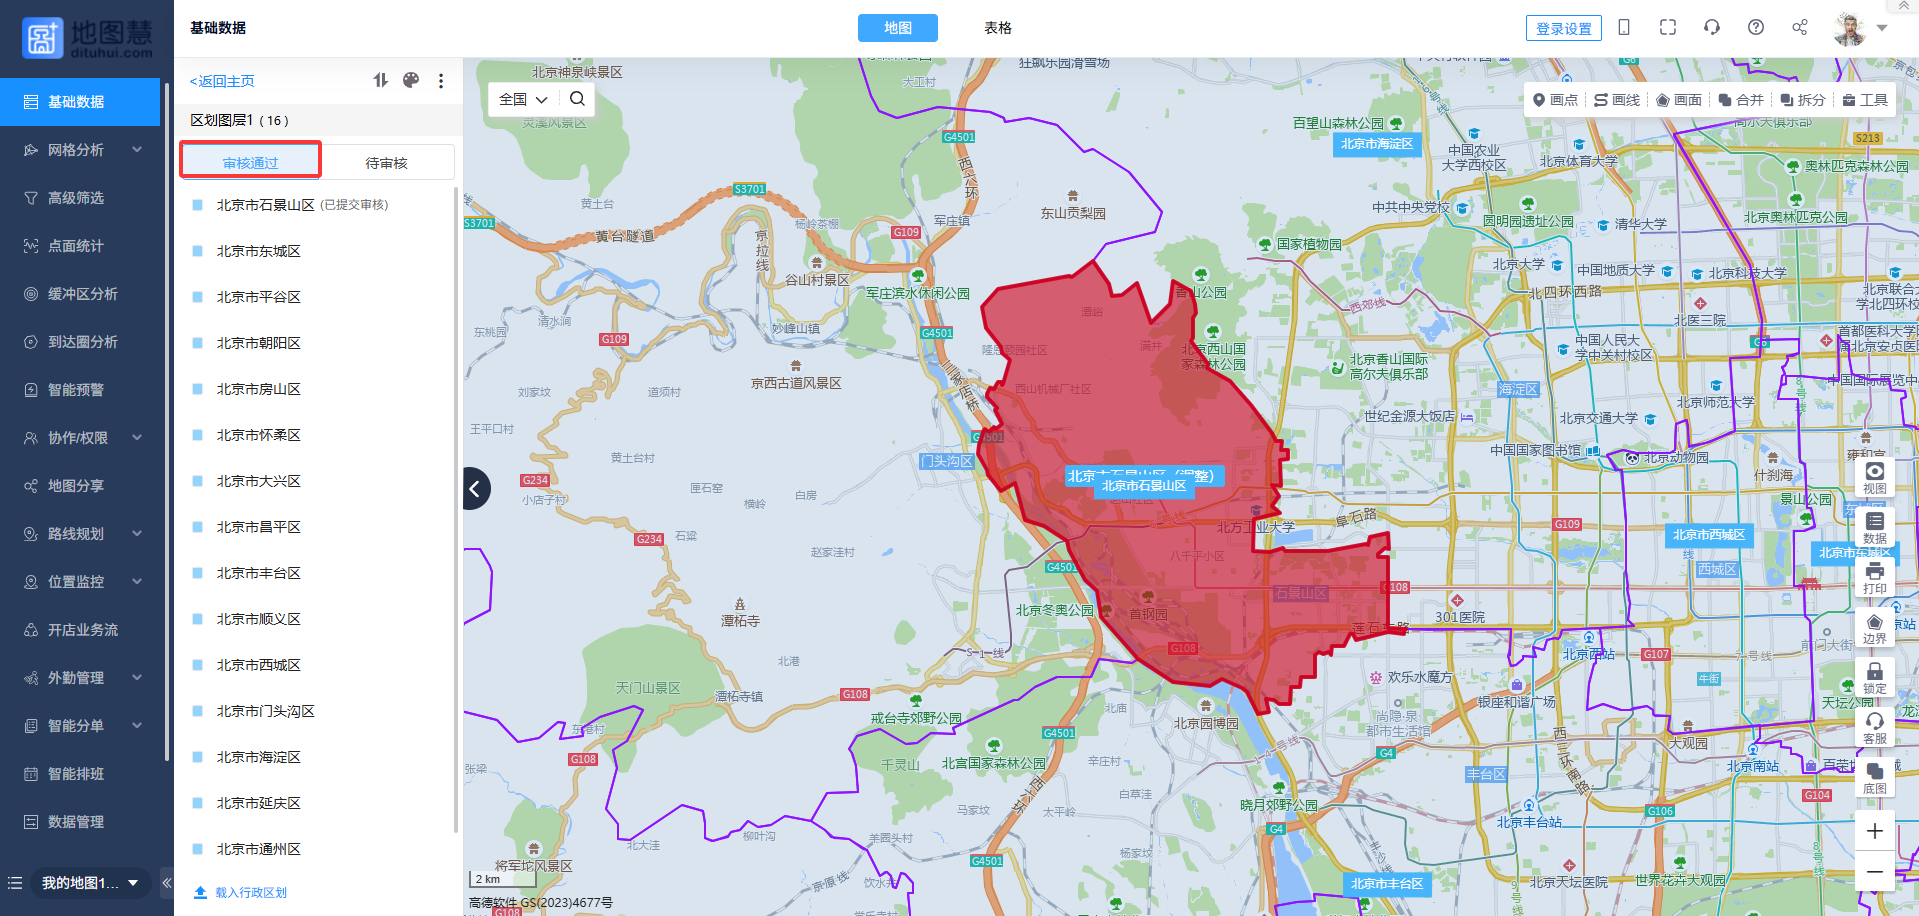
Task: Switch to the 表格 tab
Action: (997, 28)
